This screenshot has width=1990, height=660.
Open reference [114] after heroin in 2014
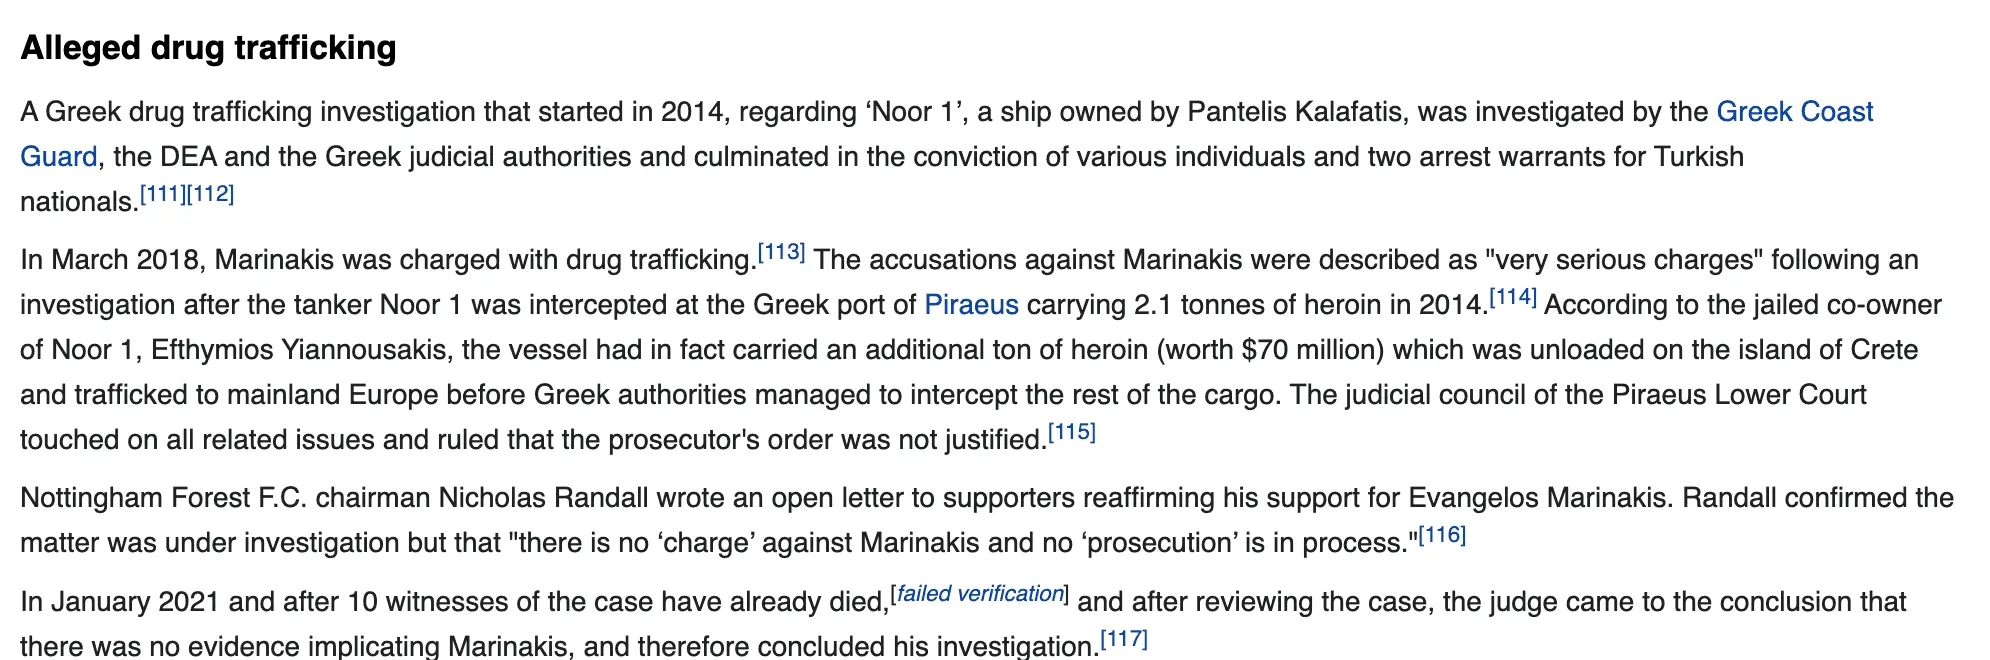point(1512,297)
